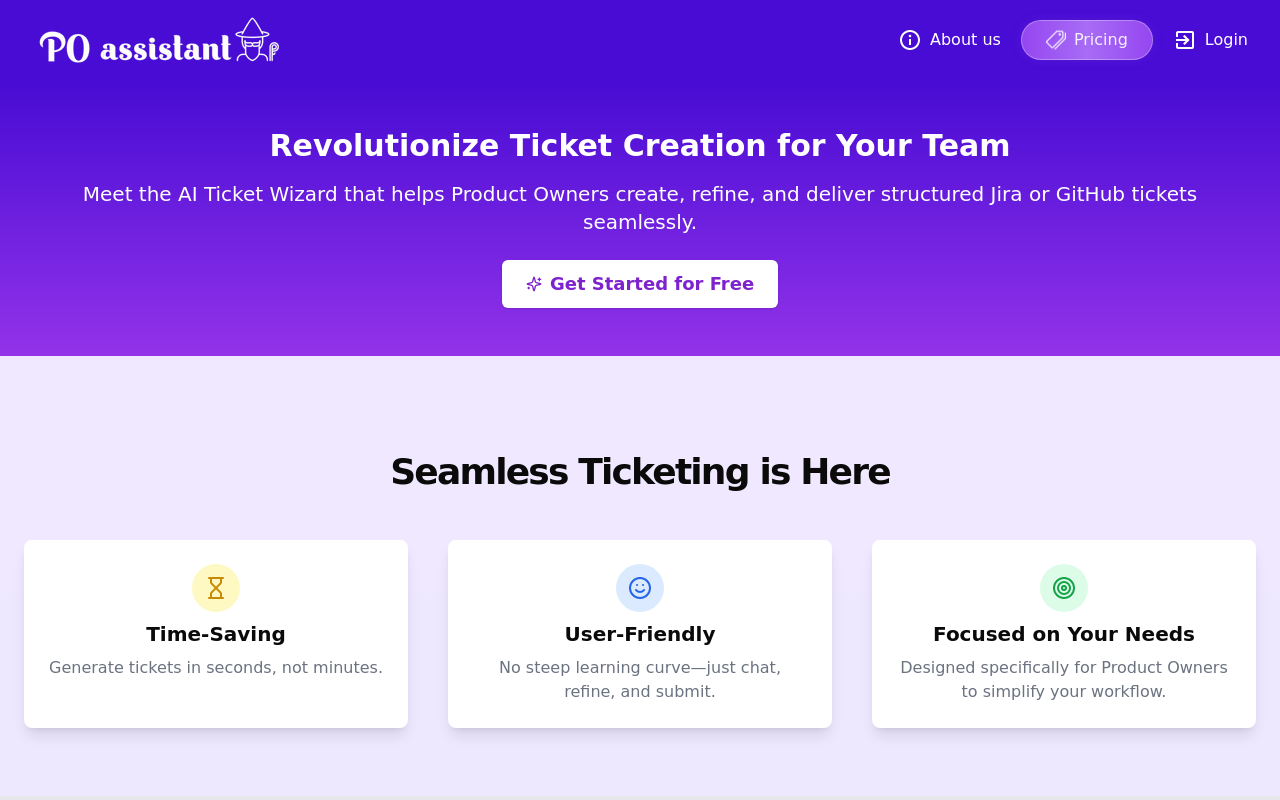Click the Generate tickets in seconds text
The height and width of the screenshot is (800, 1280).
(x=216, y=667)
